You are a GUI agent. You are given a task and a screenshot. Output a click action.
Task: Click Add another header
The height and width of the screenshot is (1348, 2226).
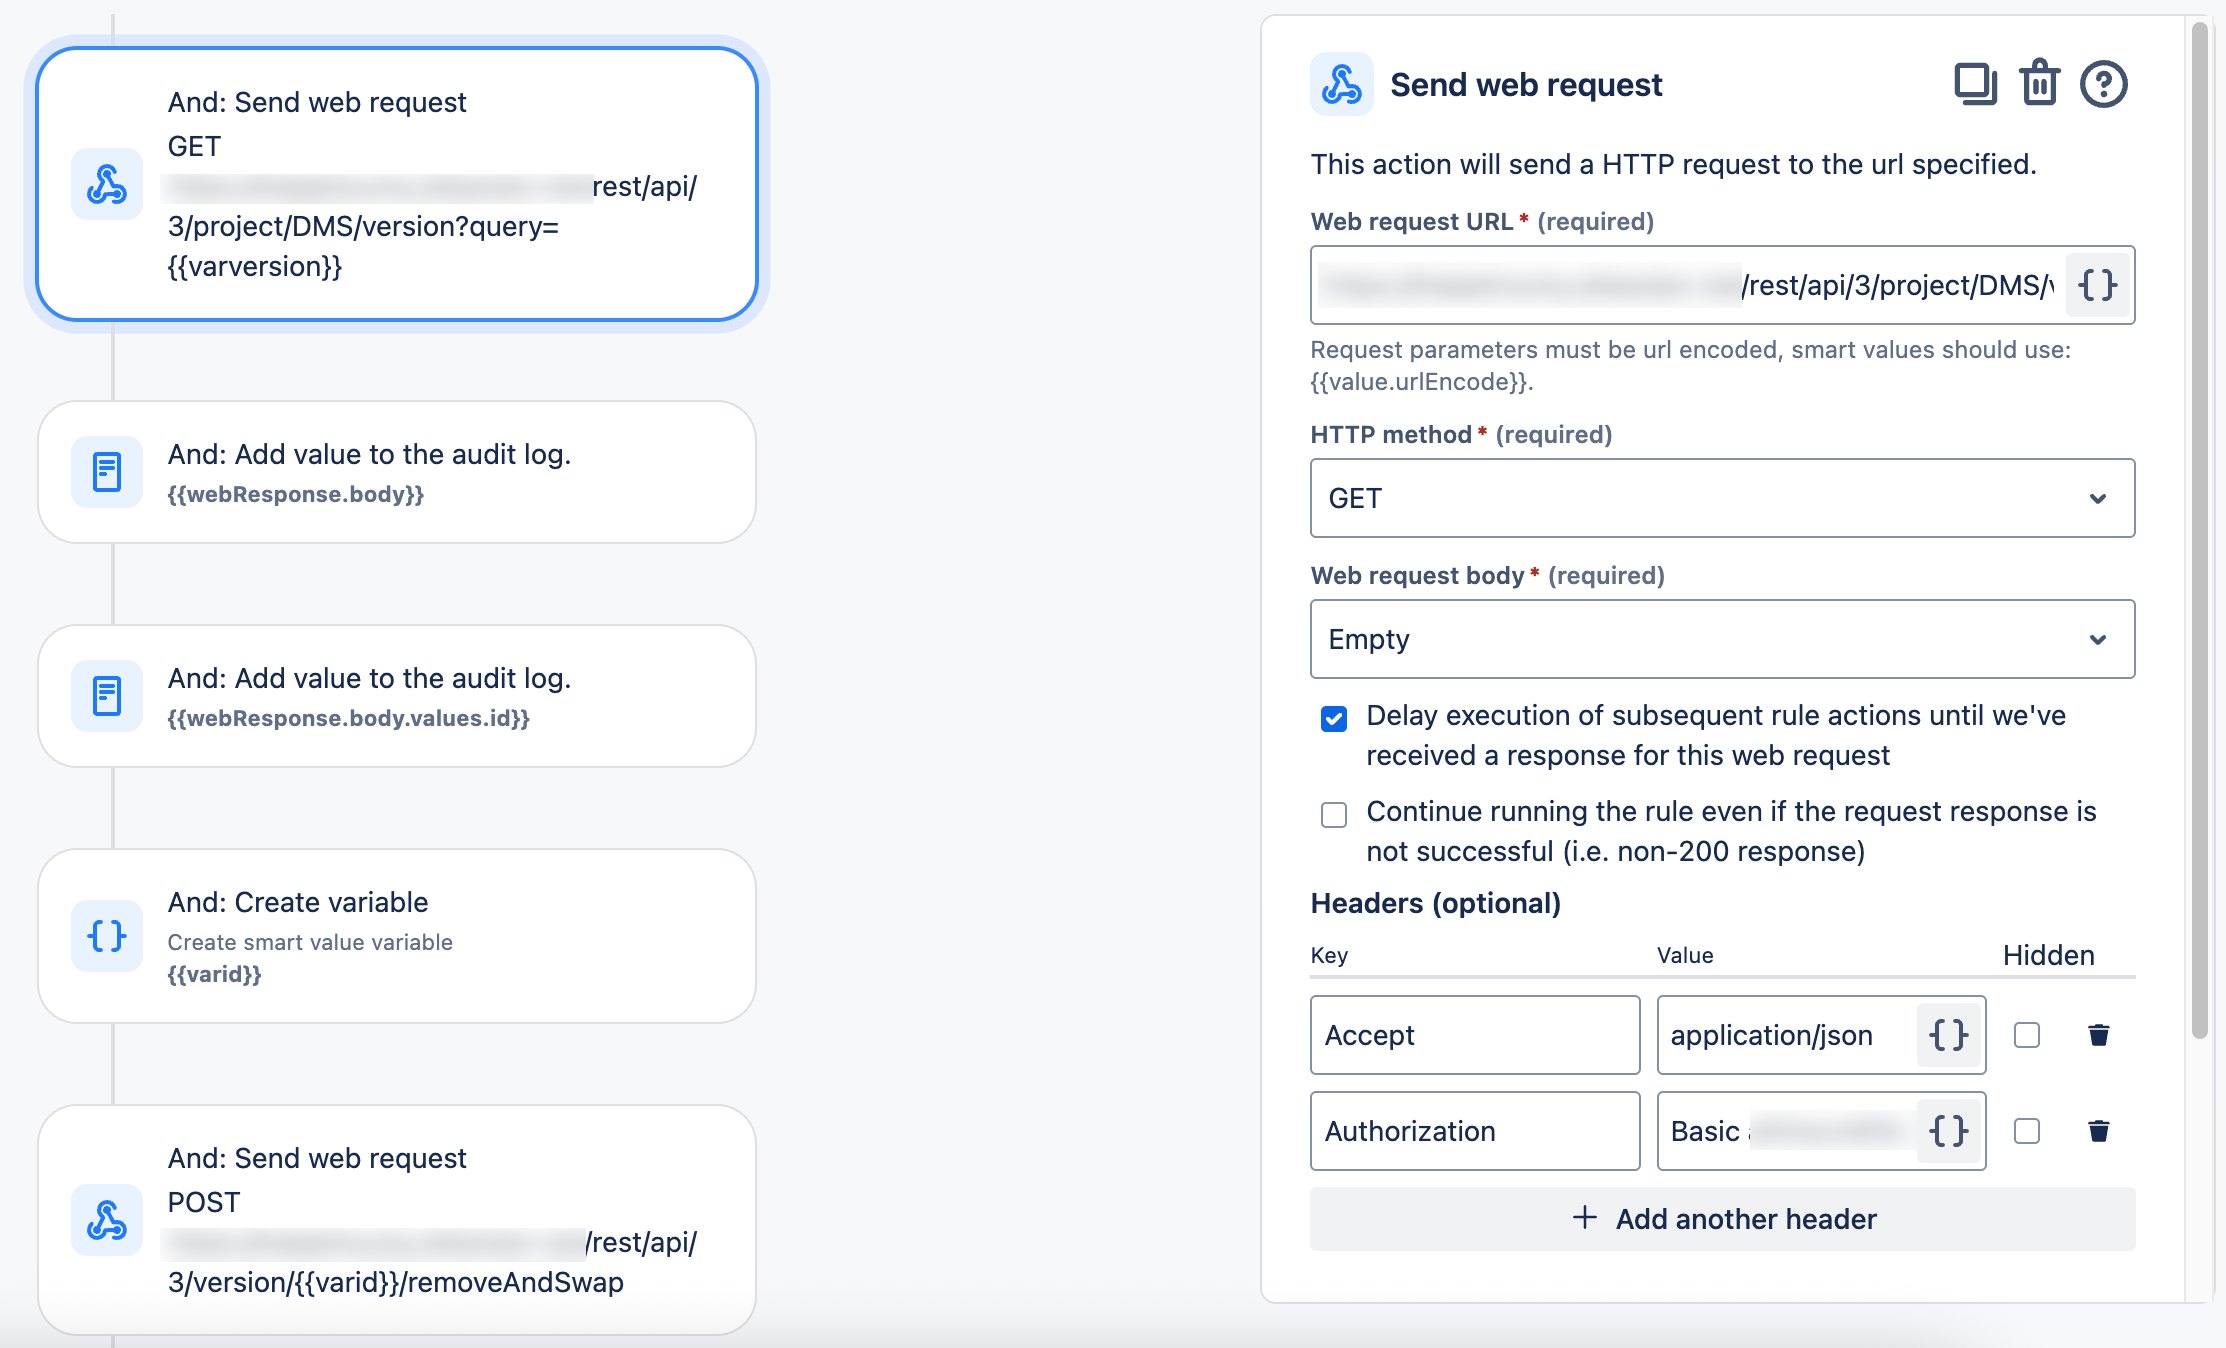1722,1219
